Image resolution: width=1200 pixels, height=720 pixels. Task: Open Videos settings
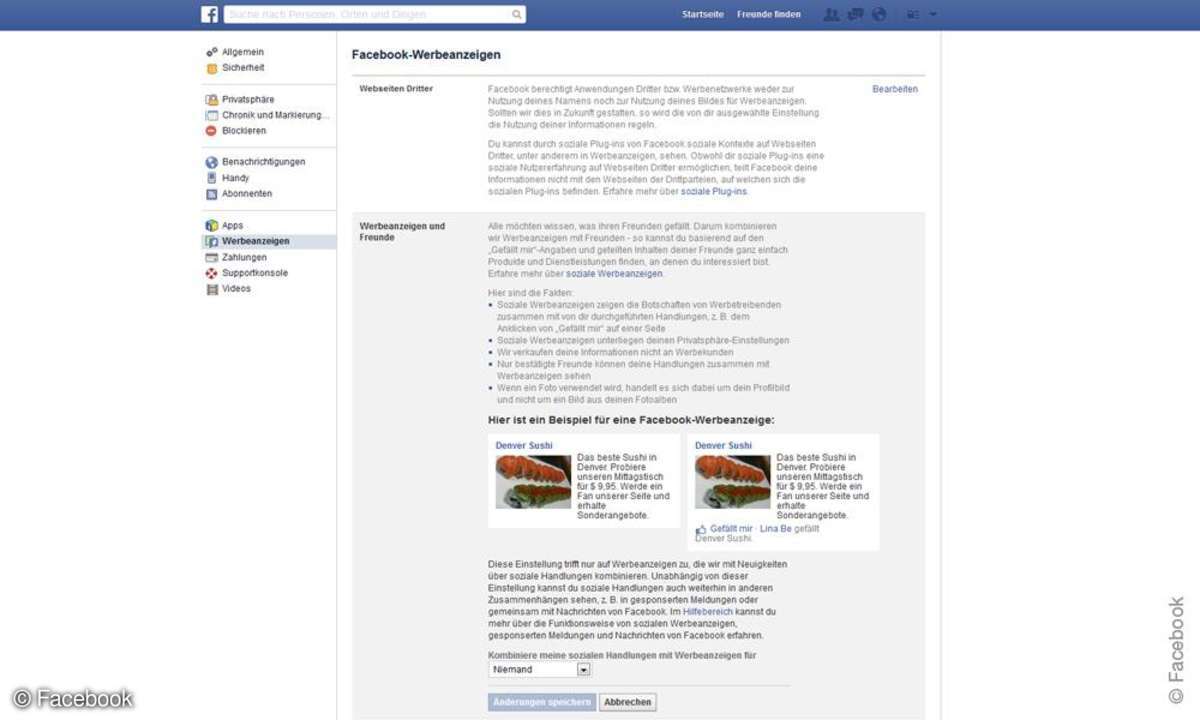(x=236, y=289)
